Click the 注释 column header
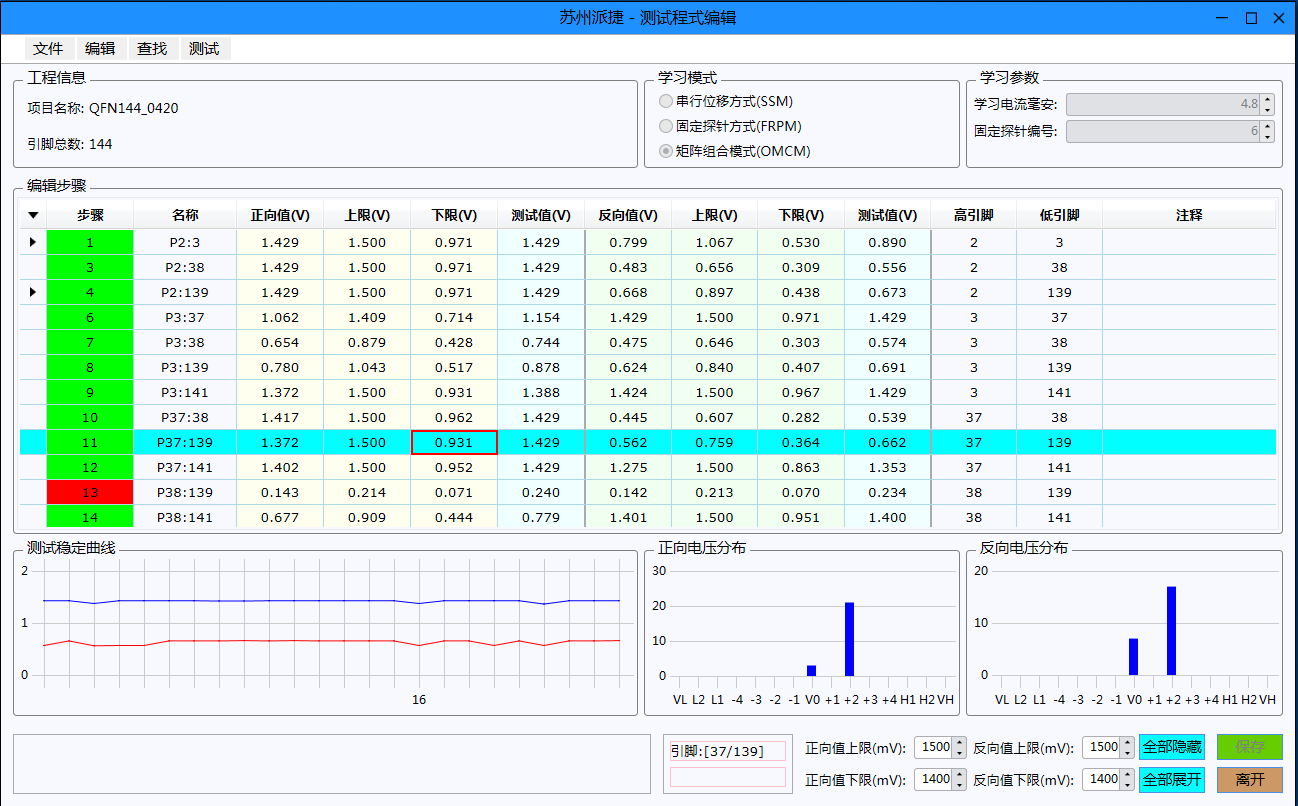 pos(1189,215)
